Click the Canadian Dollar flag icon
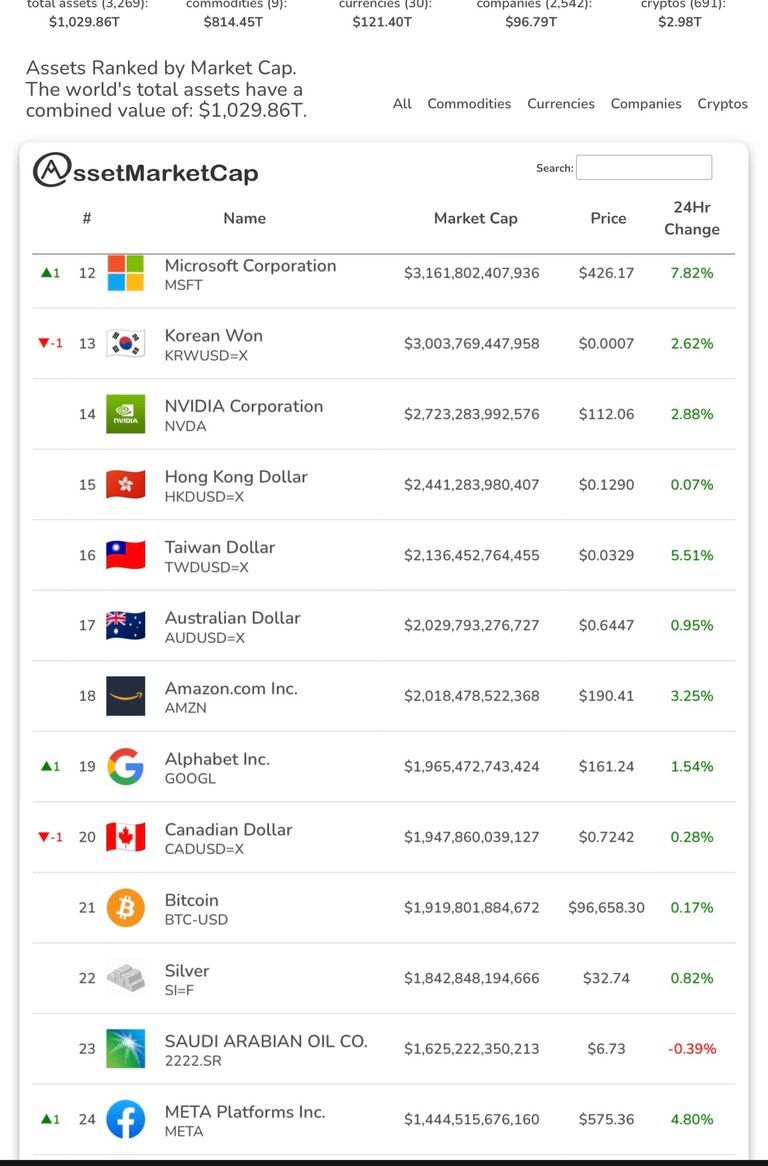 (x=125, y=837)
